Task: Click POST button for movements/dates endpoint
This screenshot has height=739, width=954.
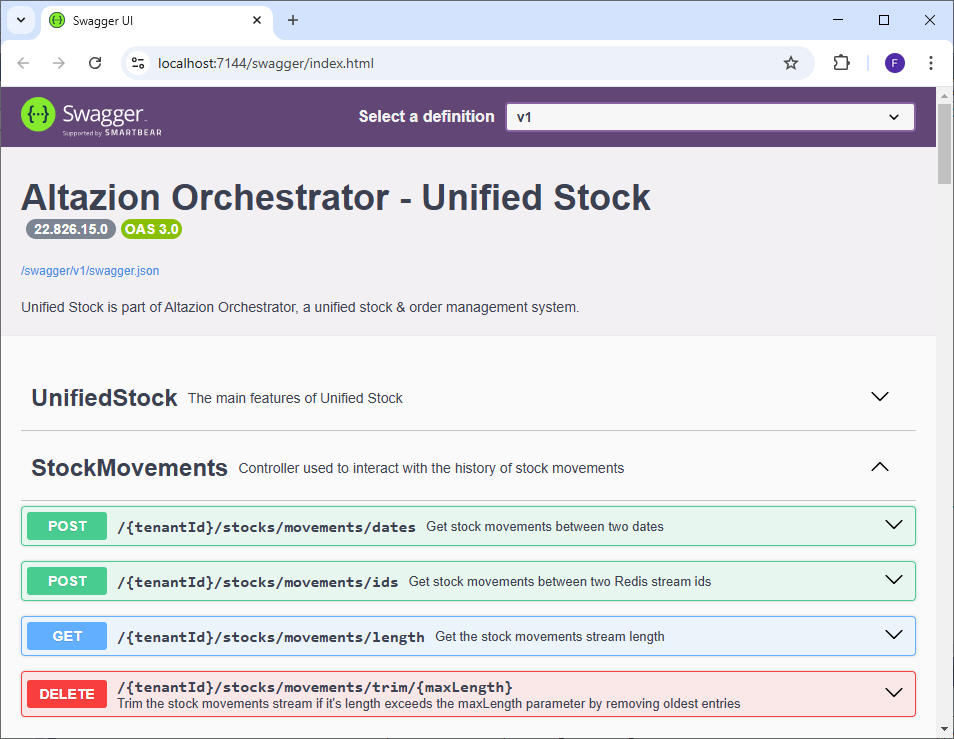Action: pos(67,526)
